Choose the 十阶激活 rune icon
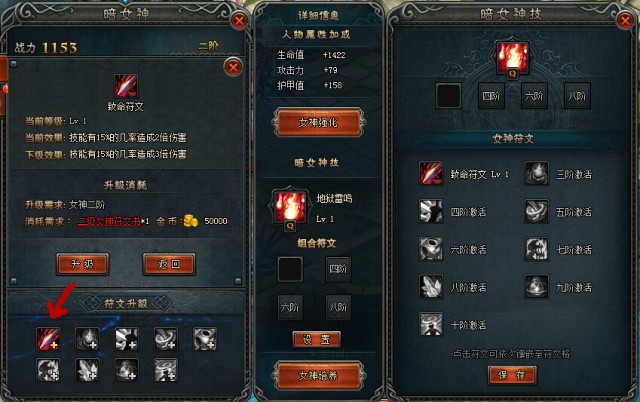 point(431,324)
